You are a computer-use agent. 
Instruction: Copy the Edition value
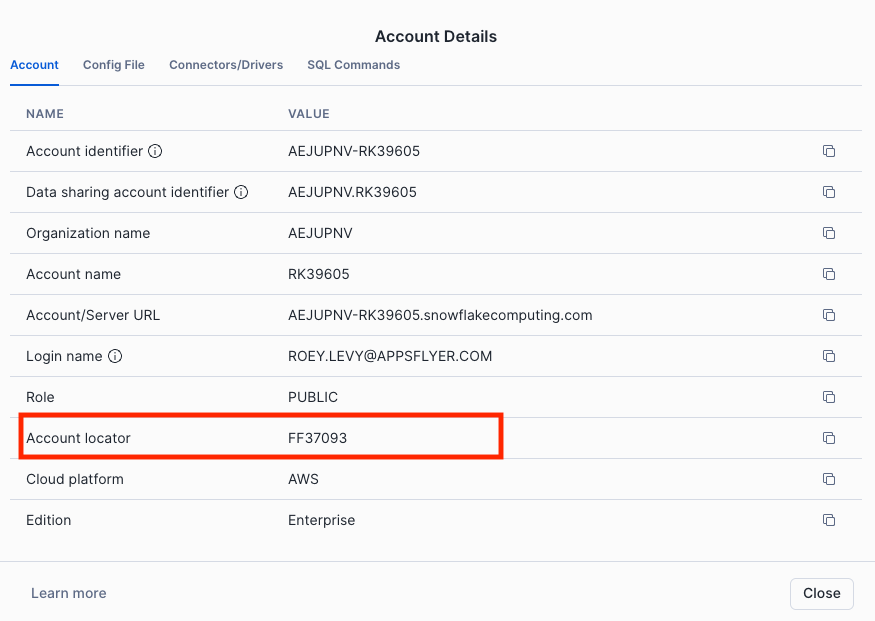(x=828, y=520)
